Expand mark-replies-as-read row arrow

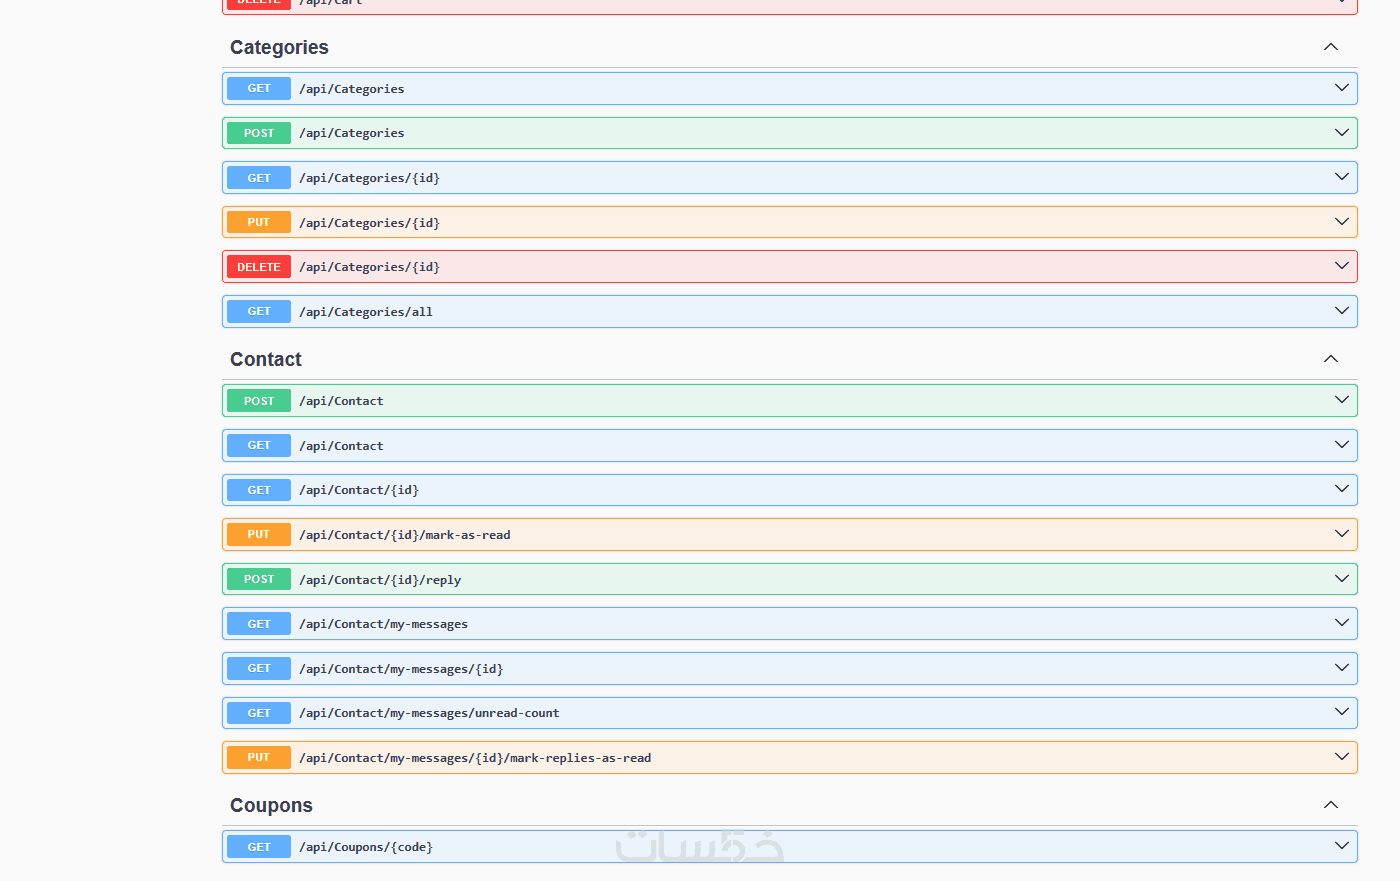[x=1342, y=757]
